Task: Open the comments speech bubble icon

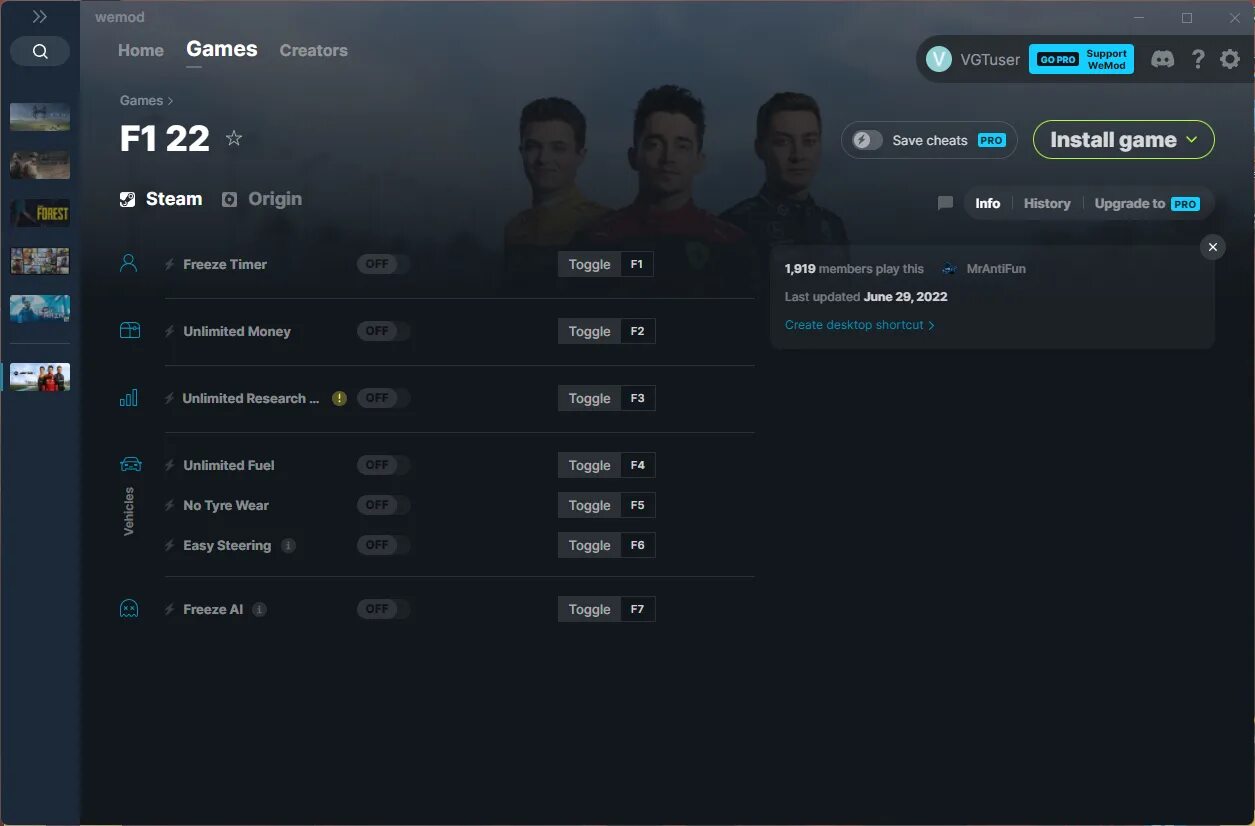Action: click(945, 203)
